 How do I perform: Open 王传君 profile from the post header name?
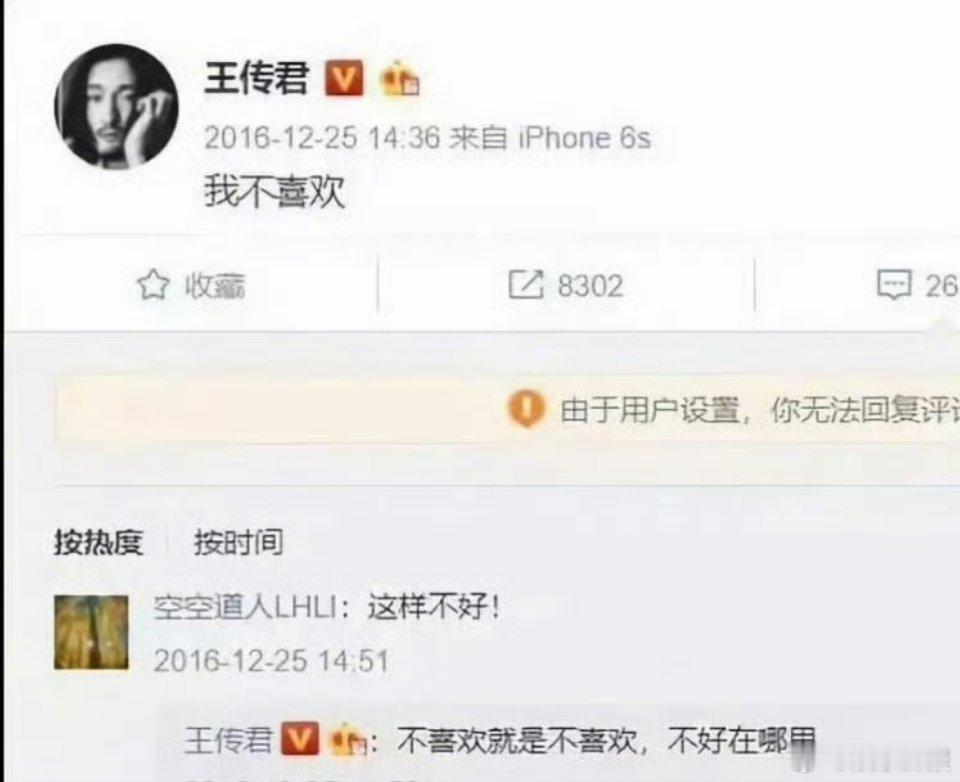[255, 78]
